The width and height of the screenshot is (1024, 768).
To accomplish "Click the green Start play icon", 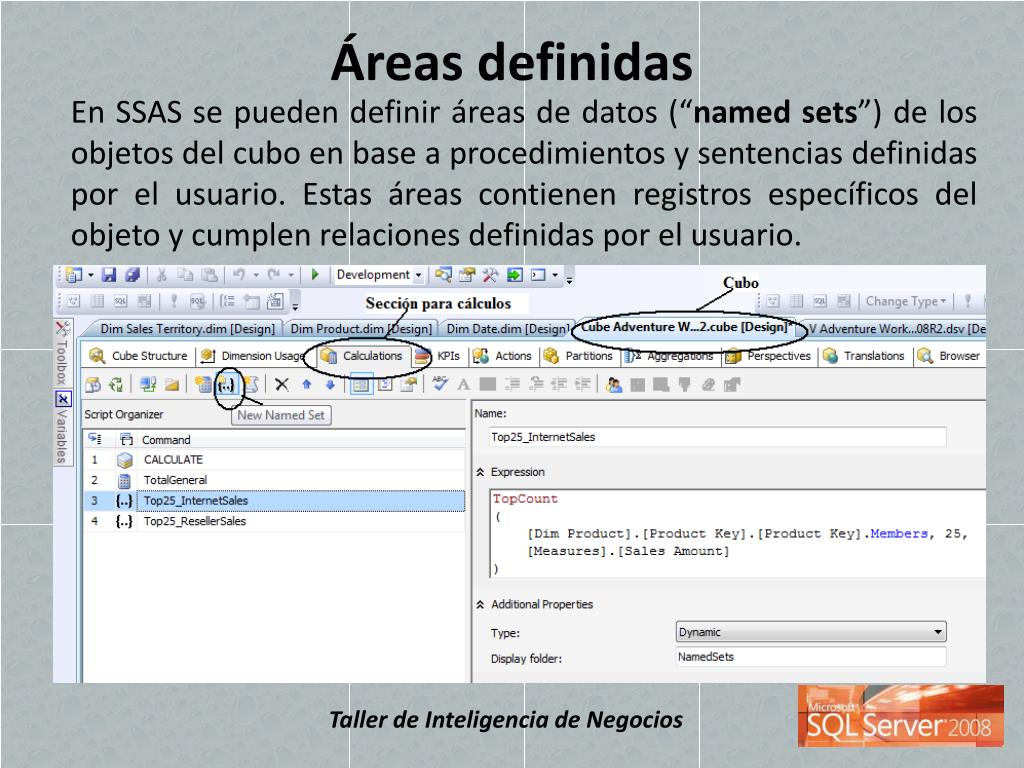I will pos(315,275).
